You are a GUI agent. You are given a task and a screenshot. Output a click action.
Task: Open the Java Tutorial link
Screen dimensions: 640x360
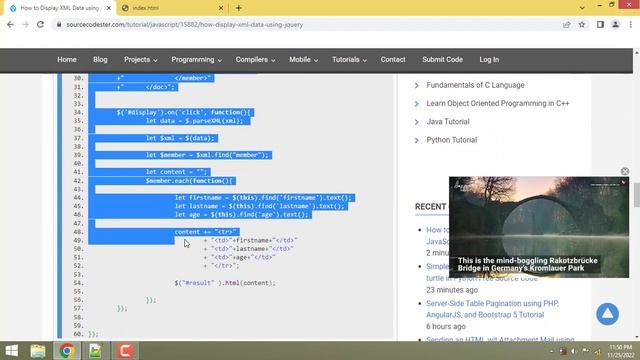tap(448, 122)
